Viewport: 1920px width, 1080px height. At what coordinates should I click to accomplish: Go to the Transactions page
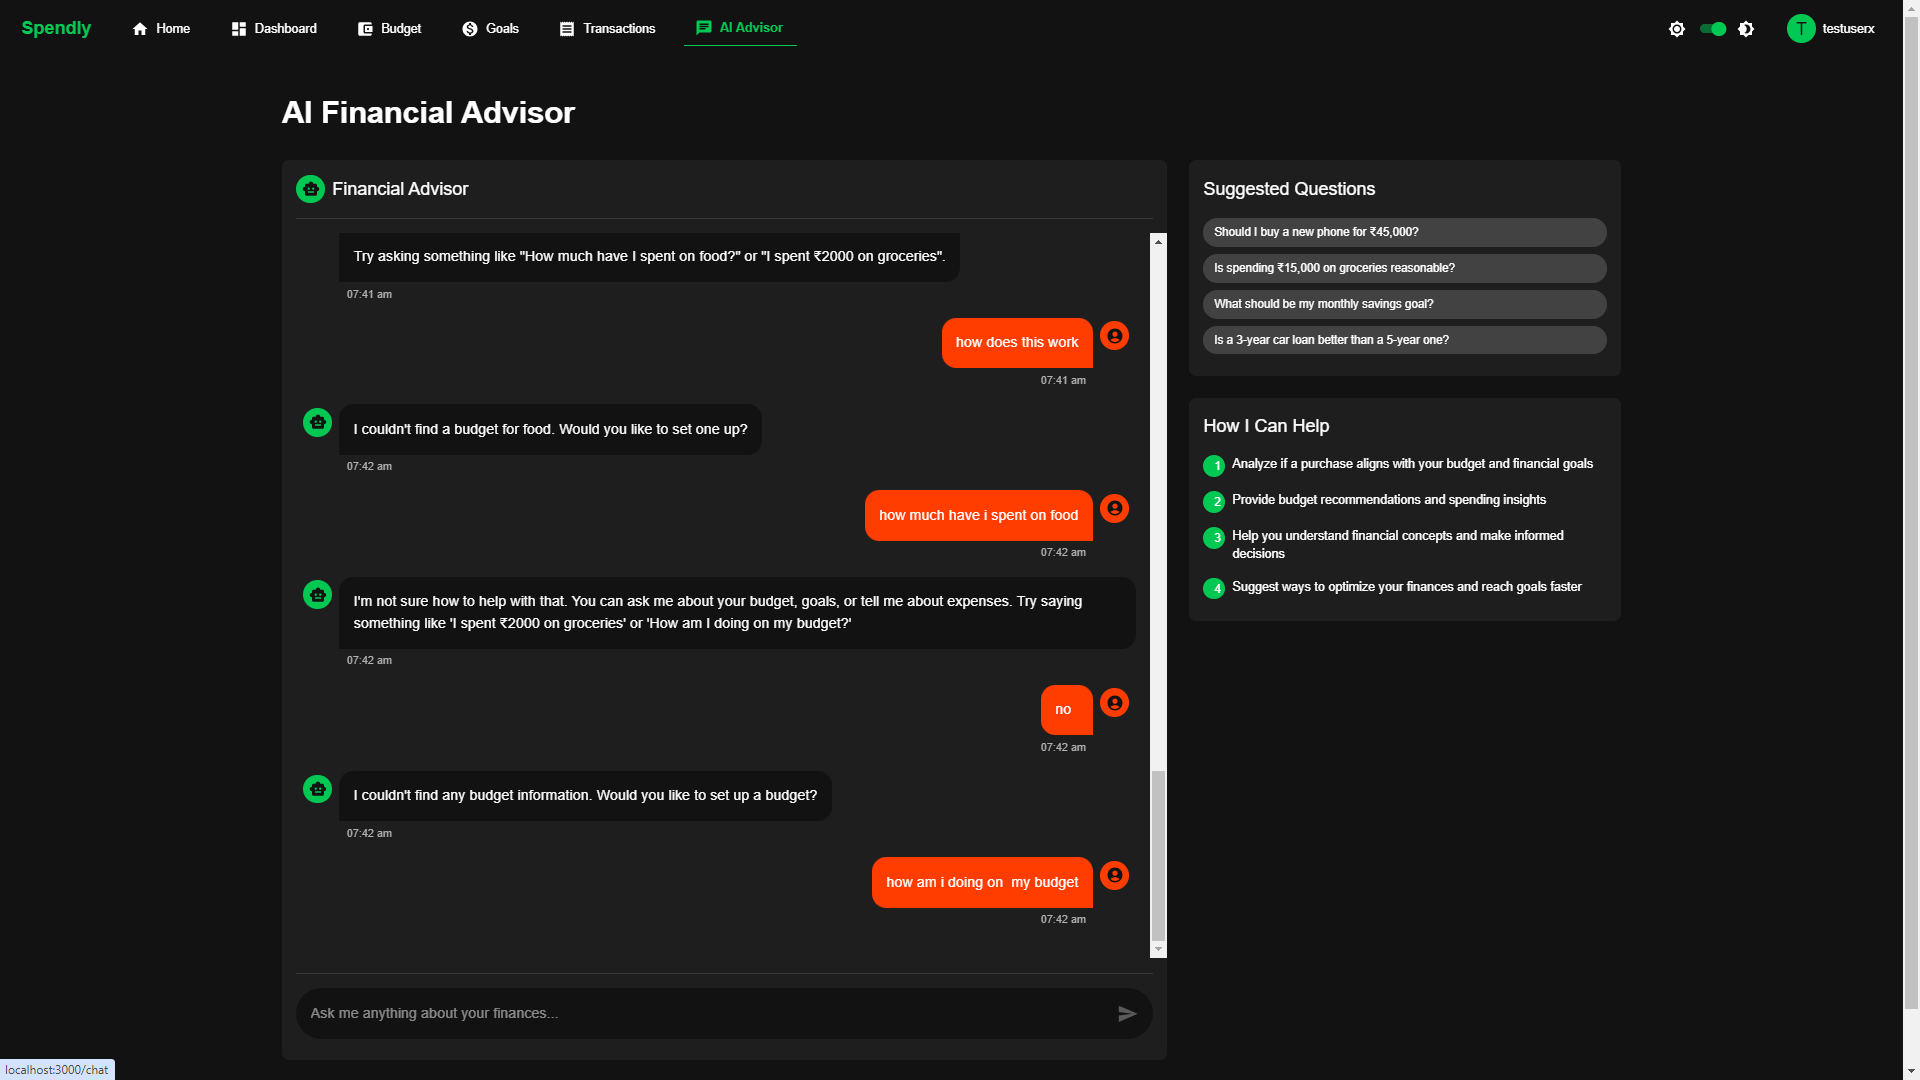point(607,29)
